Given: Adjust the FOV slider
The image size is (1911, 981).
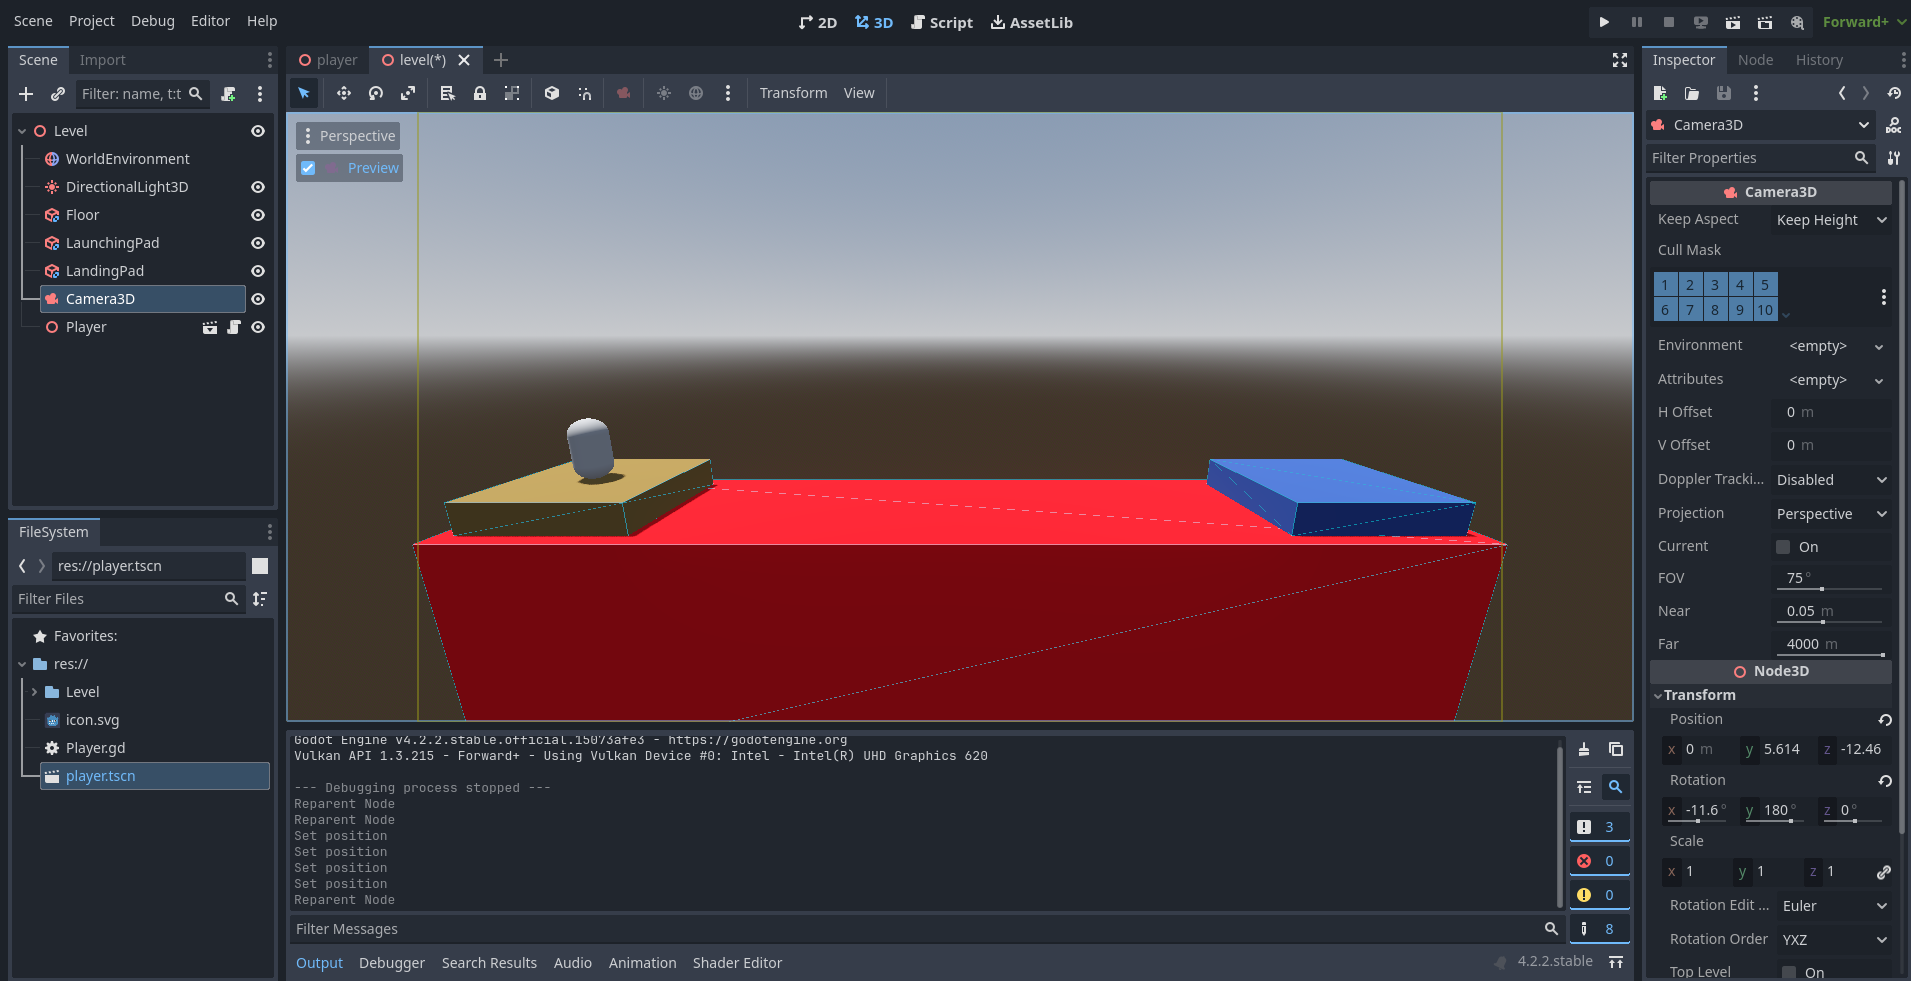Looking at the screenshot, I should tap(1821, 589).
